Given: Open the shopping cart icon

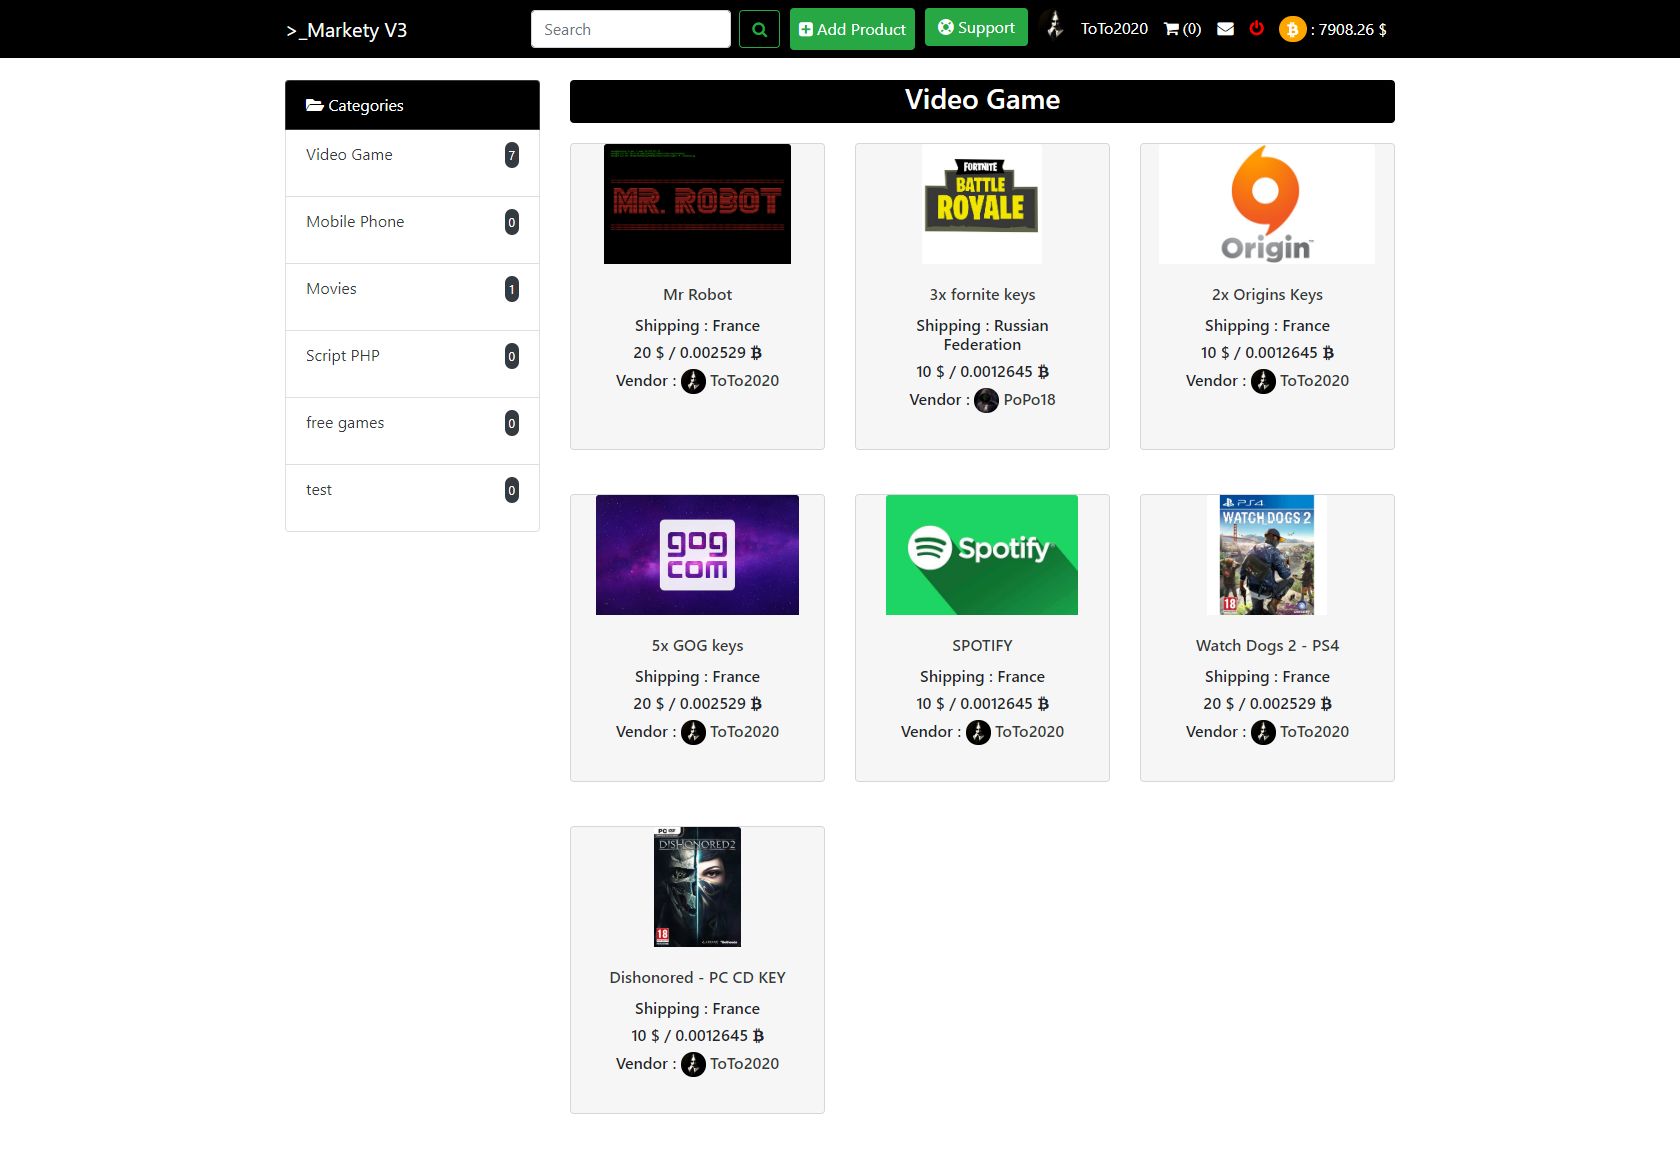Looking at the screenshot, I should pos(1171,29).
